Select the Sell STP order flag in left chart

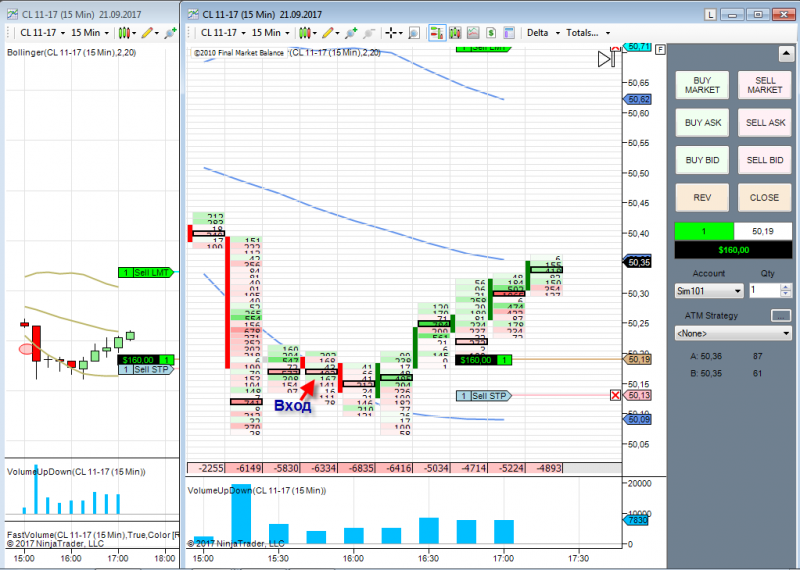click(x=146, y=369)
